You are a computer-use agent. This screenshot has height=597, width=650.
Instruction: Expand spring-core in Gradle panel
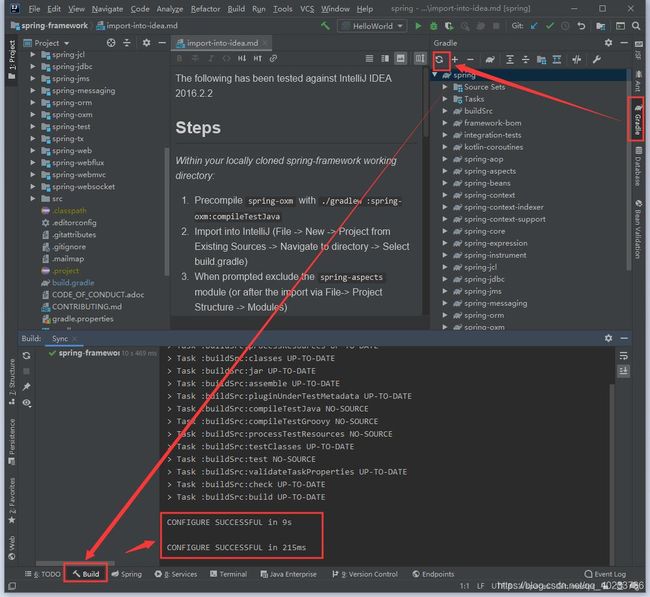pyautogui.click(x=445, y=231)
